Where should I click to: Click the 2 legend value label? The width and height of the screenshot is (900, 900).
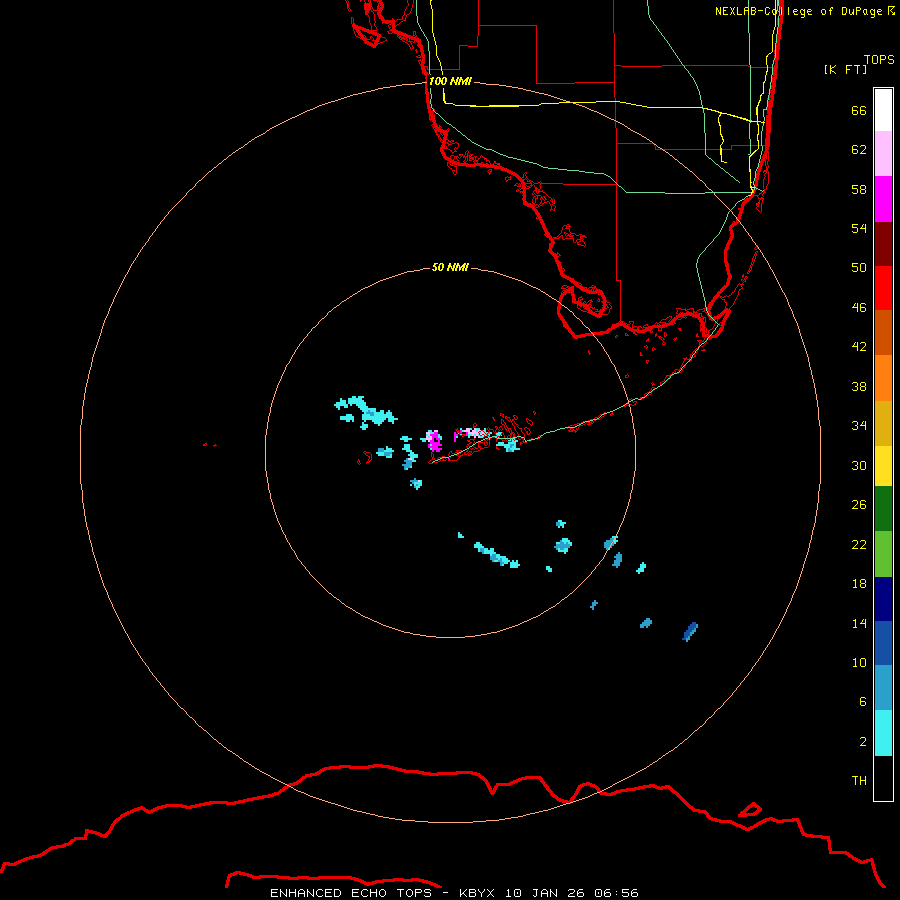click(863, 741)
